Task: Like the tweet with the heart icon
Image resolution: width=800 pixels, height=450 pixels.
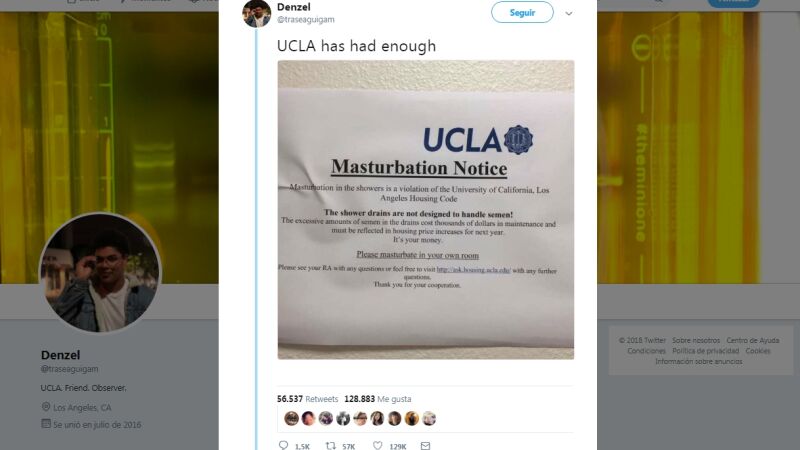Action: pyautogui.click(x=379, y=445)
